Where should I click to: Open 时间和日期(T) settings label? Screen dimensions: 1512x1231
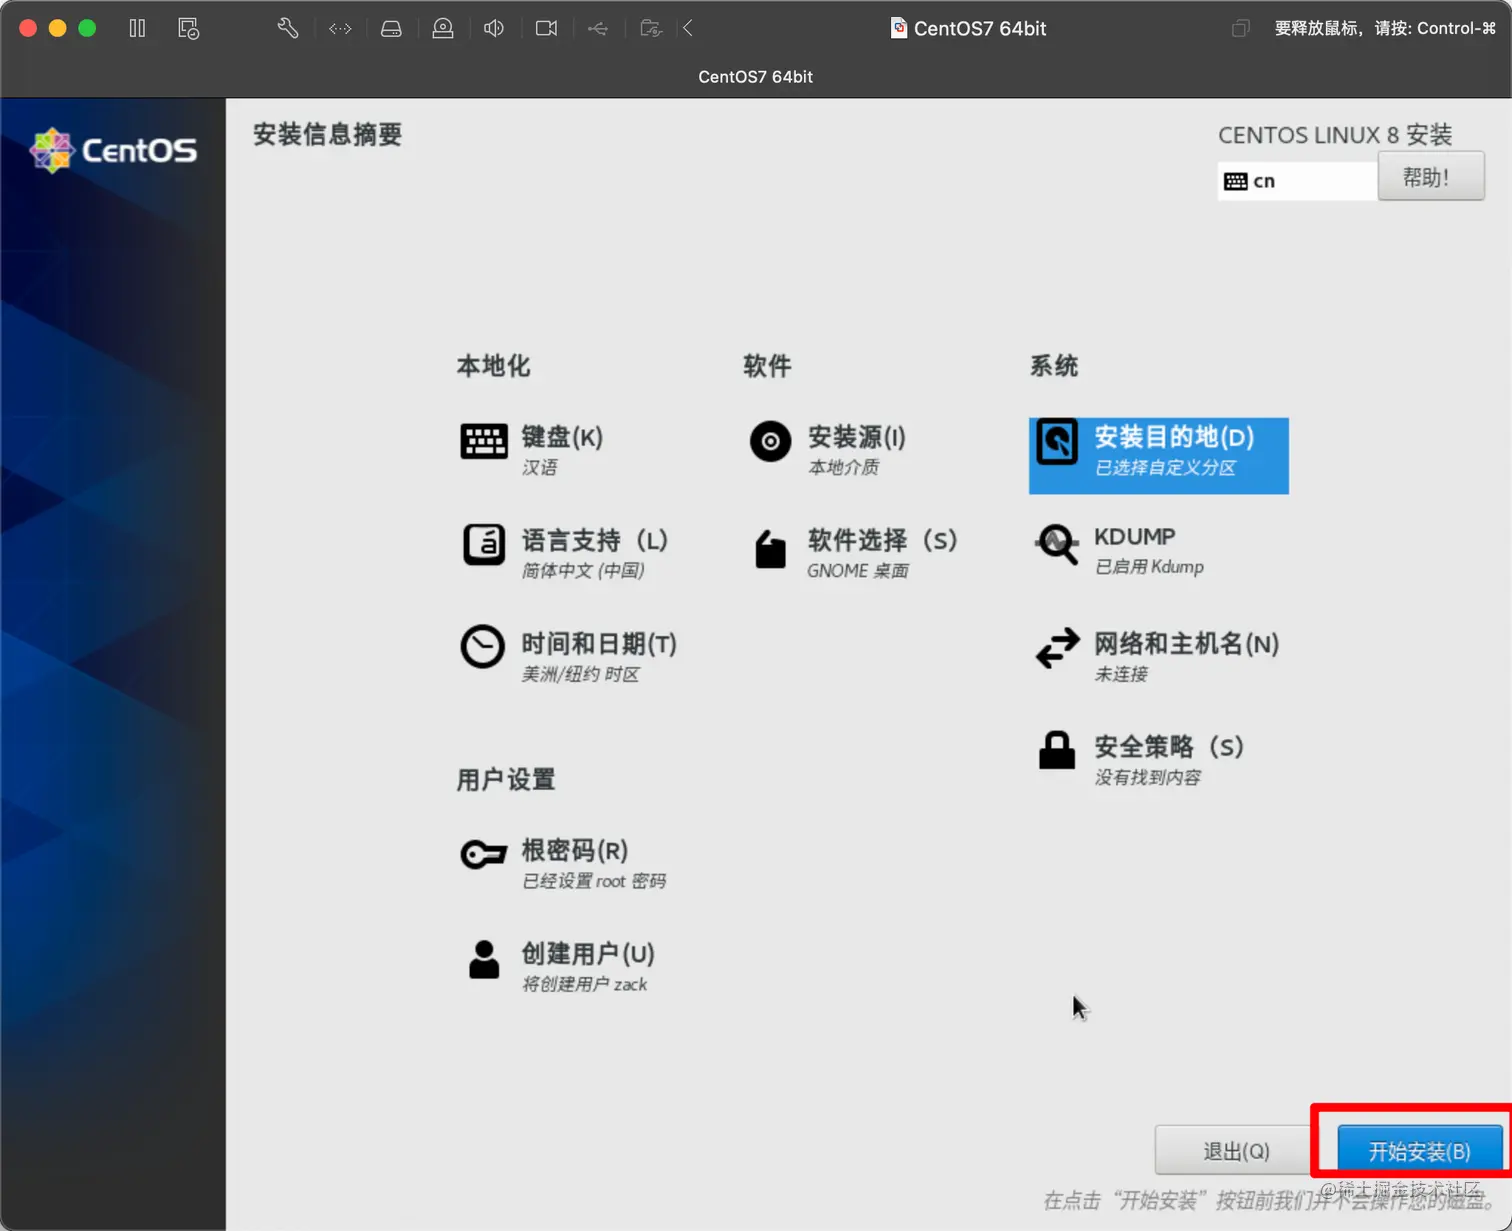pos(599,644)
